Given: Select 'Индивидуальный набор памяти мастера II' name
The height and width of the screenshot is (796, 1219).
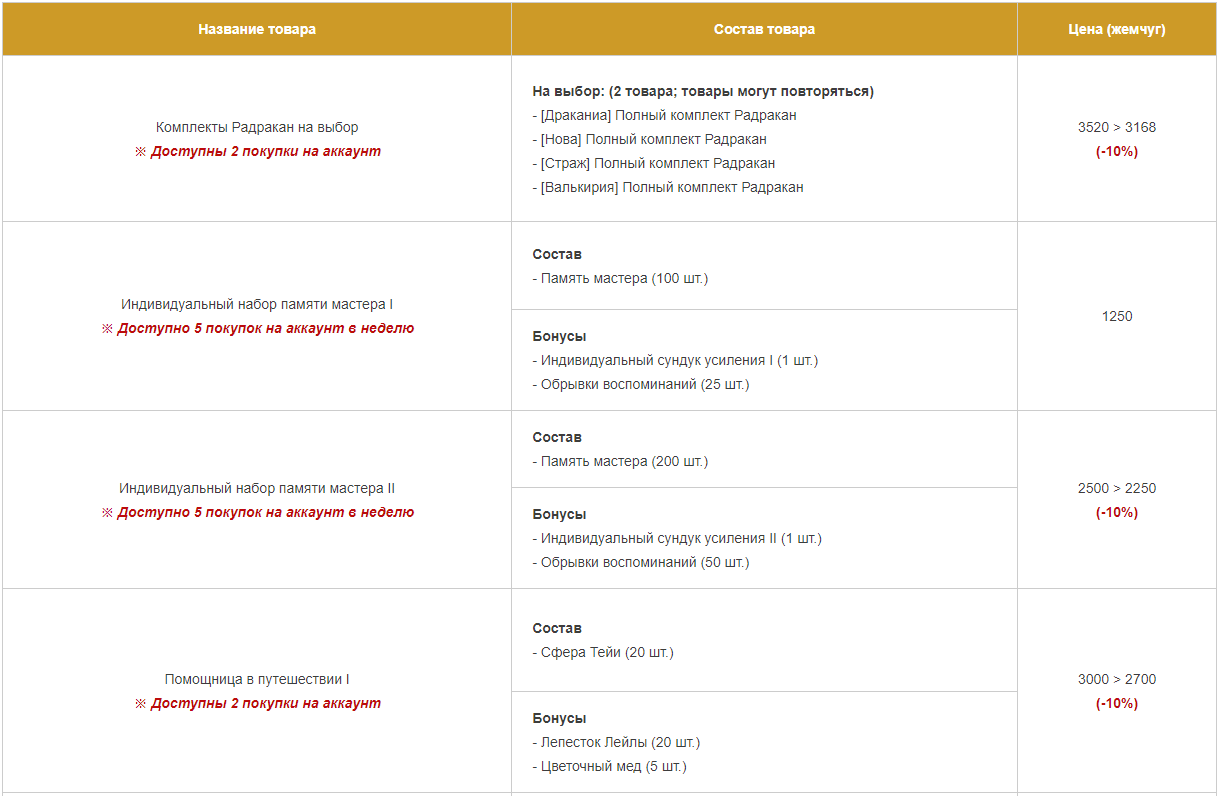Looking at the screenshot, I should point(257,488).
